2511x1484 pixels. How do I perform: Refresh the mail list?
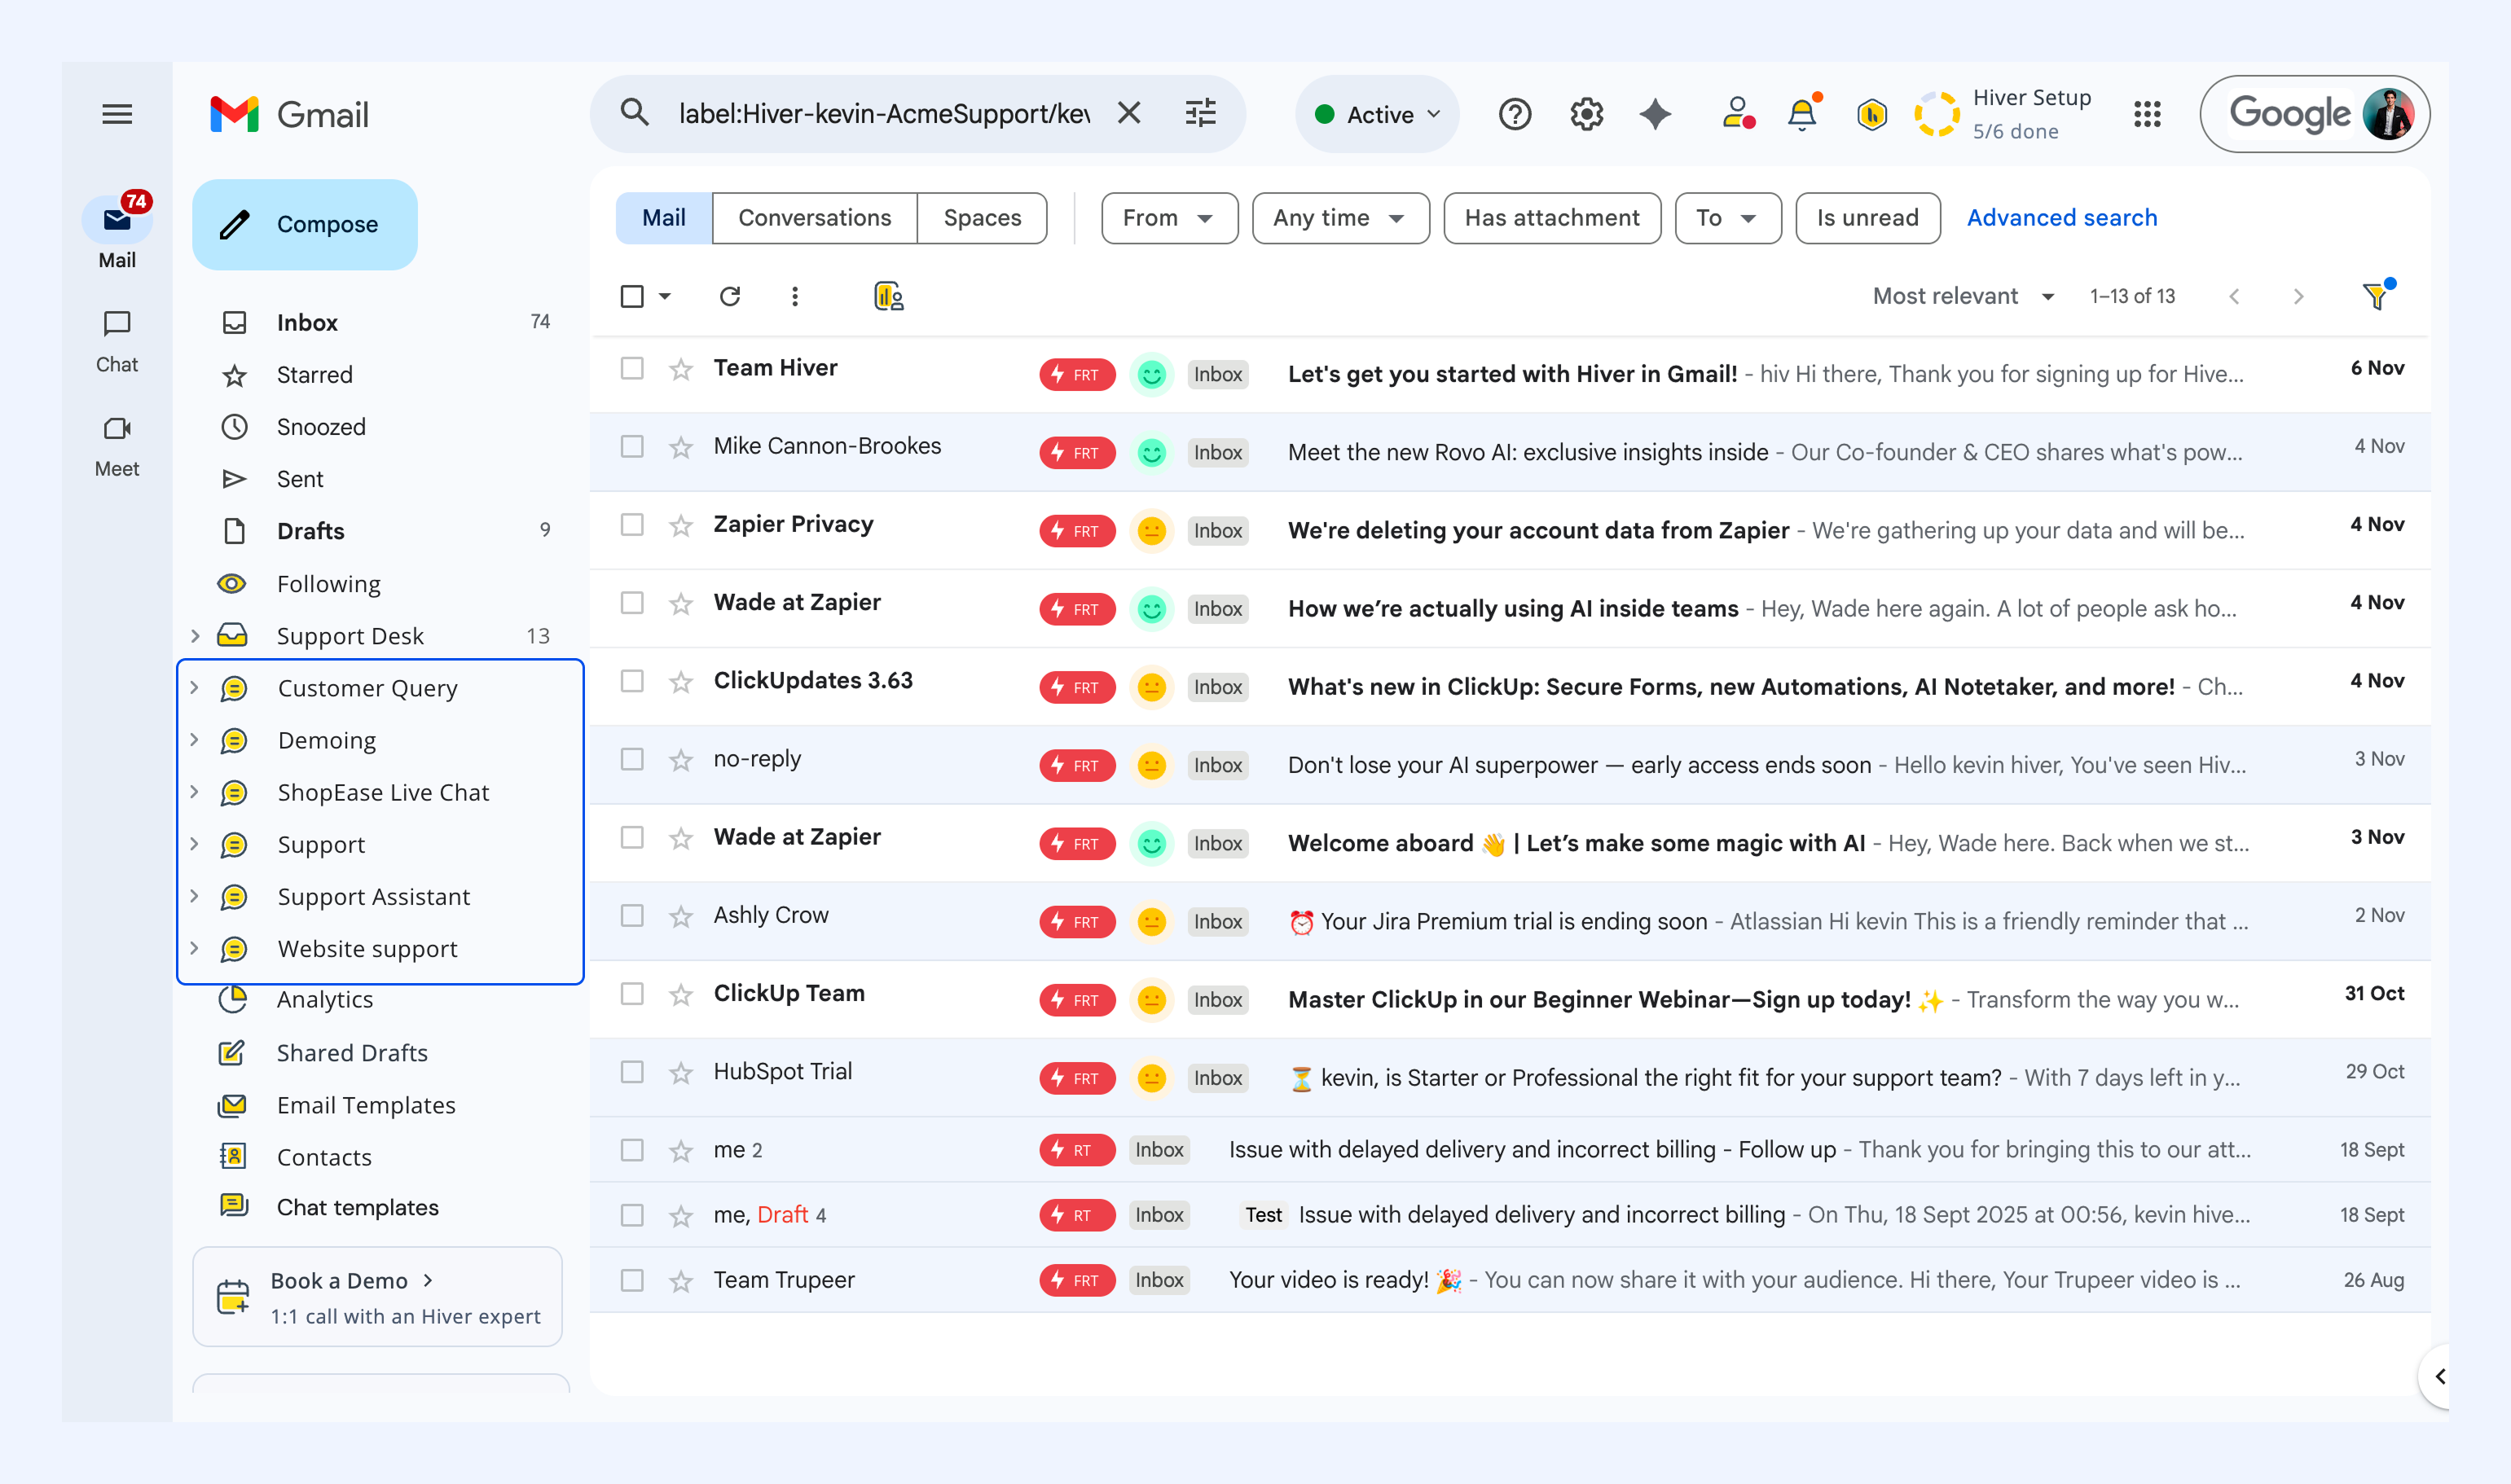pyautogui.click(x=730, y=296)
